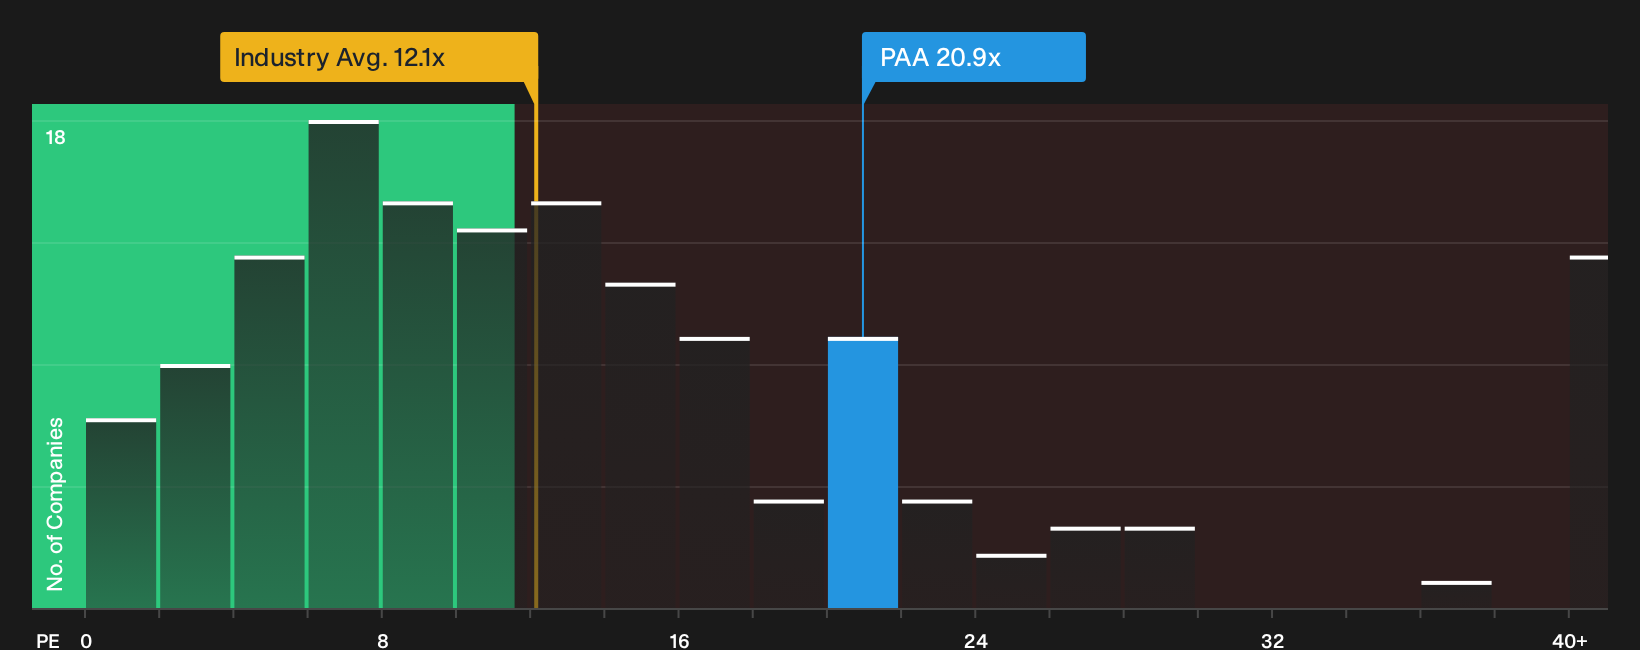Click the axis label 40+
Viewport: 1640px width, 650px height.
[x=1570, y=640]
